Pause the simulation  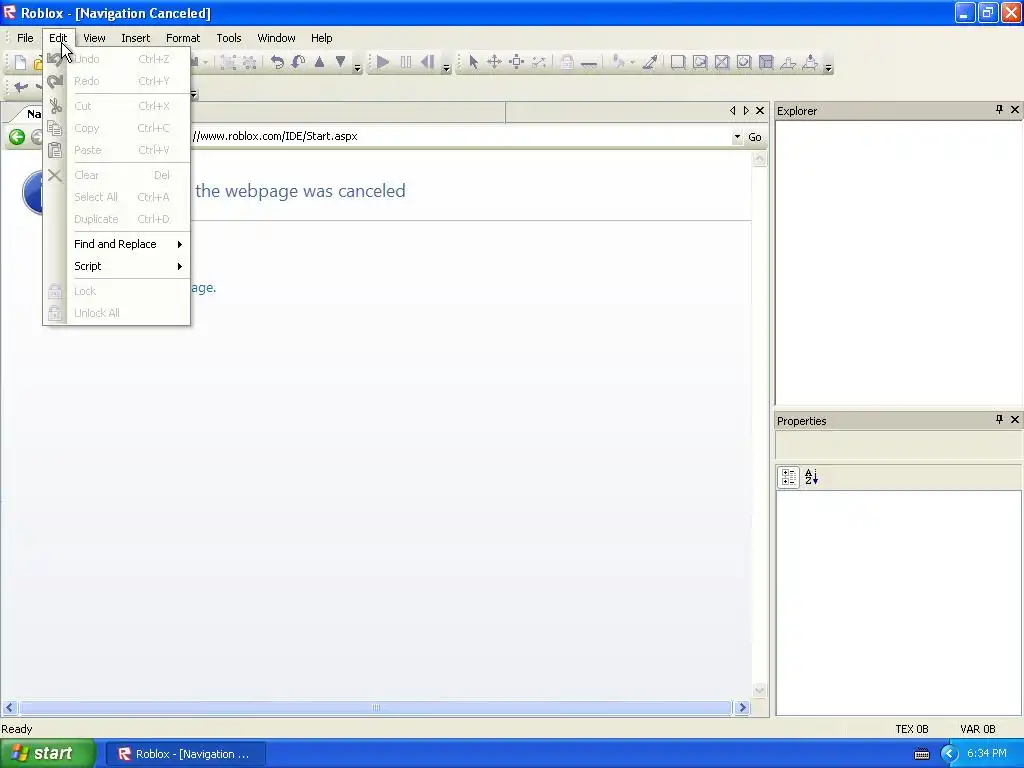pos(406,63)
